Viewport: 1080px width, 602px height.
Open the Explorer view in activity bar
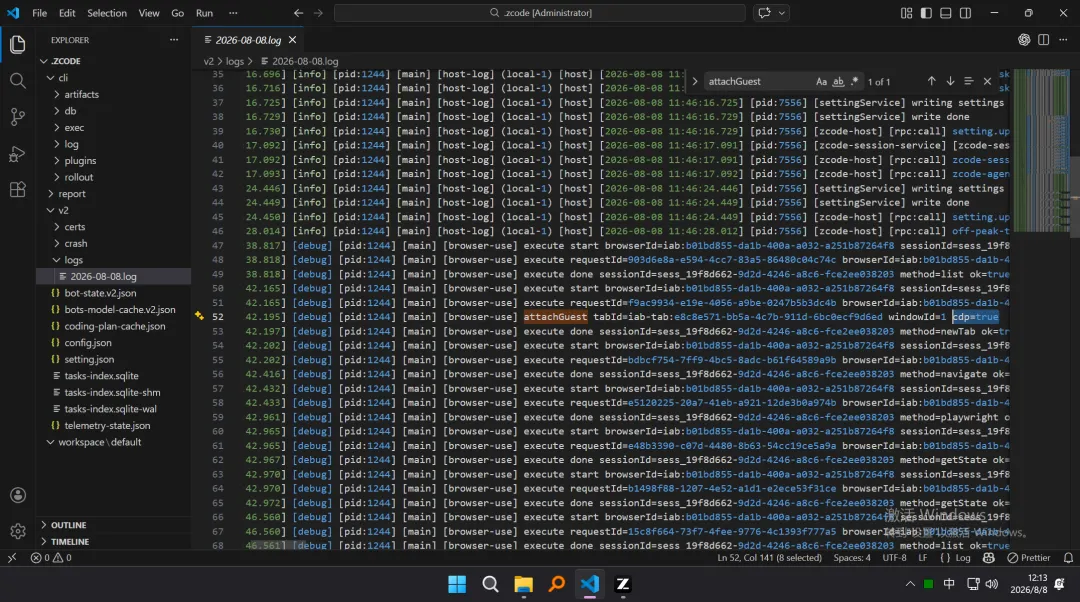click(18, 45)
